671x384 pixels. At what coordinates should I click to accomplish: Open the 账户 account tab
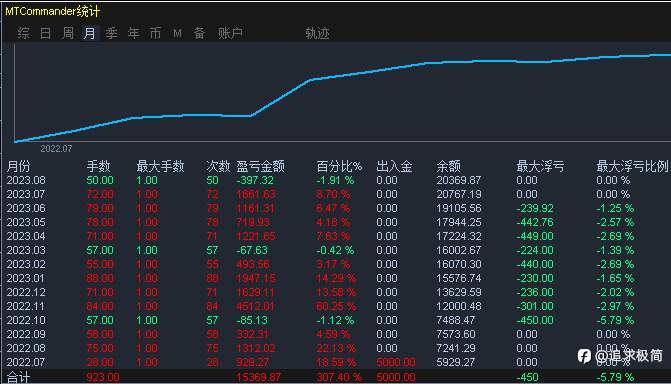(230, 33)
